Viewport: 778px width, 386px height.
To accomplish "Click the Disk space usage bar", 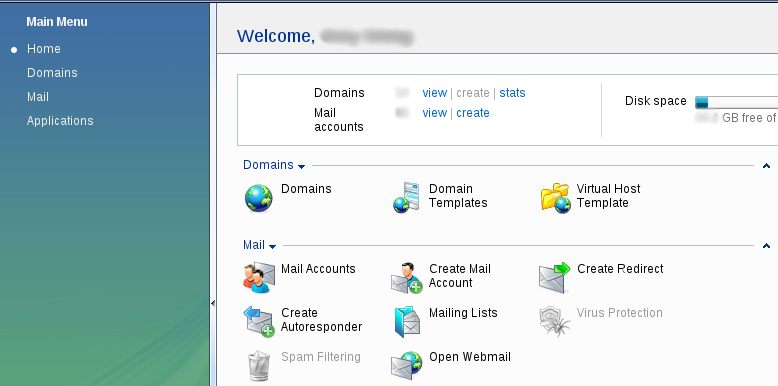I will point(736,103).
